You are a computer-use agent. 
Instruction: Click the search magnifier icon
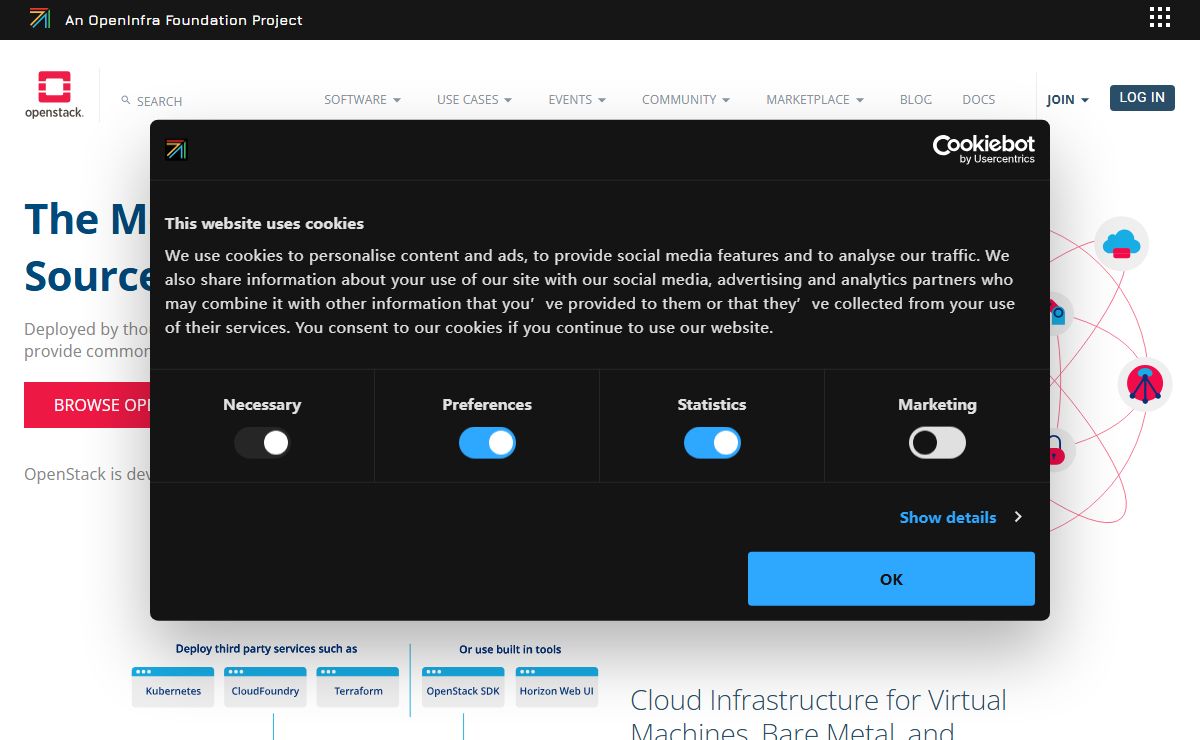pyautogui.click(x=126, y=100)
